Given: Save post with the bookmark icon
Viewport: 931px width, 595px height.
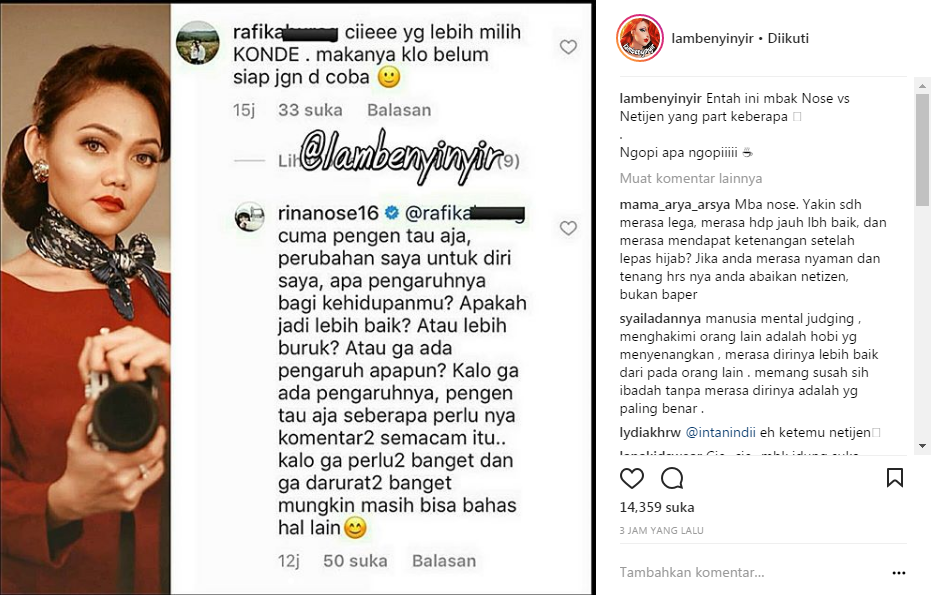Looking at the screenshot, I should pos(895,478).
